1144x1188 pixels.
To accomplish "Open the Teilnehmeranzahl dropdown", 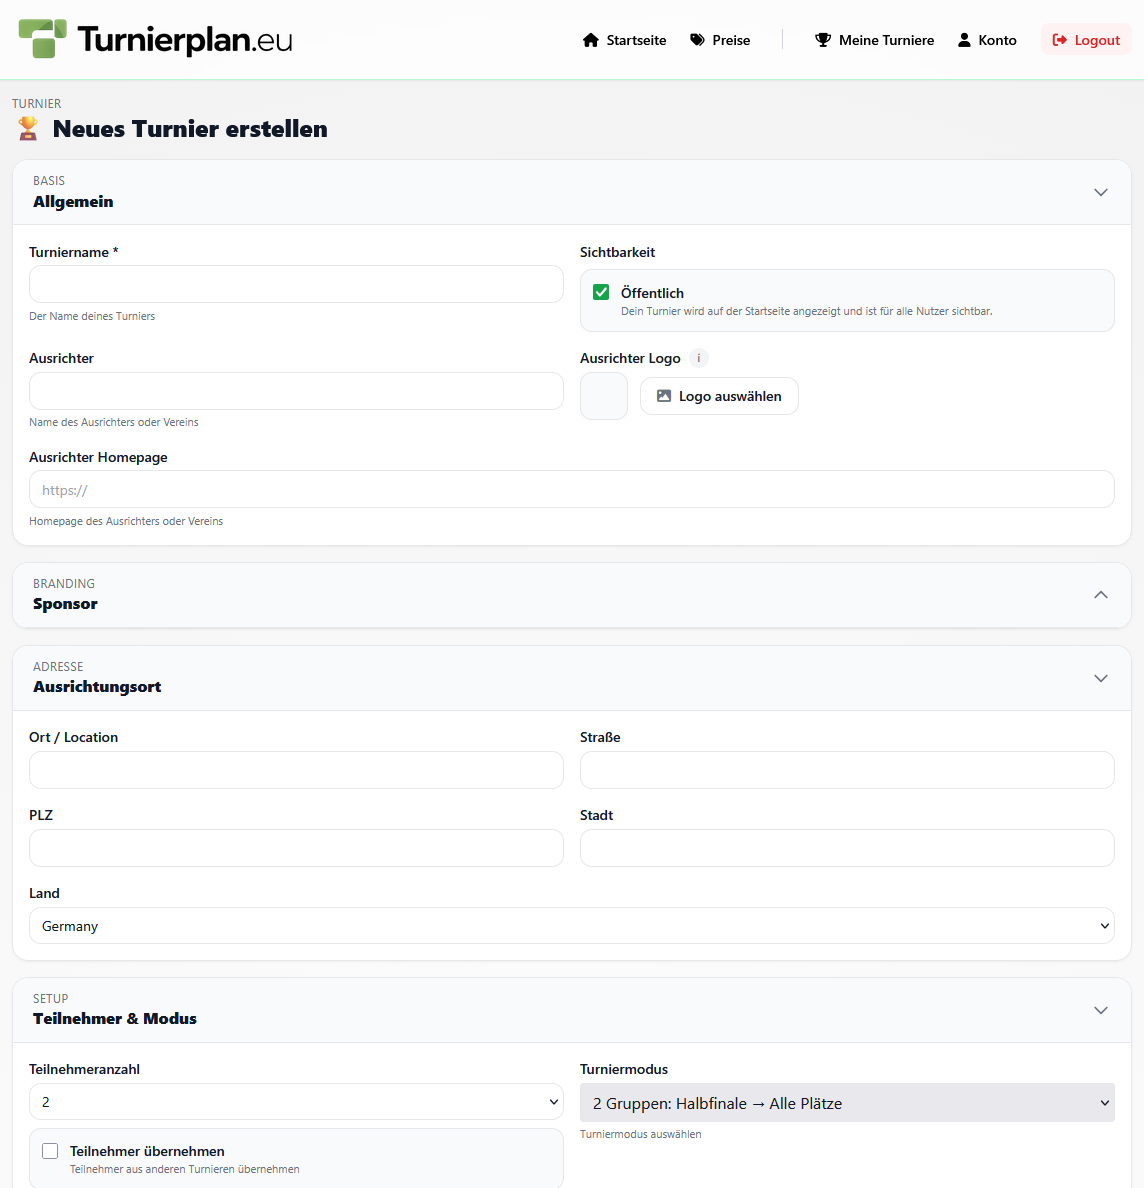I will pos(296,1102).
